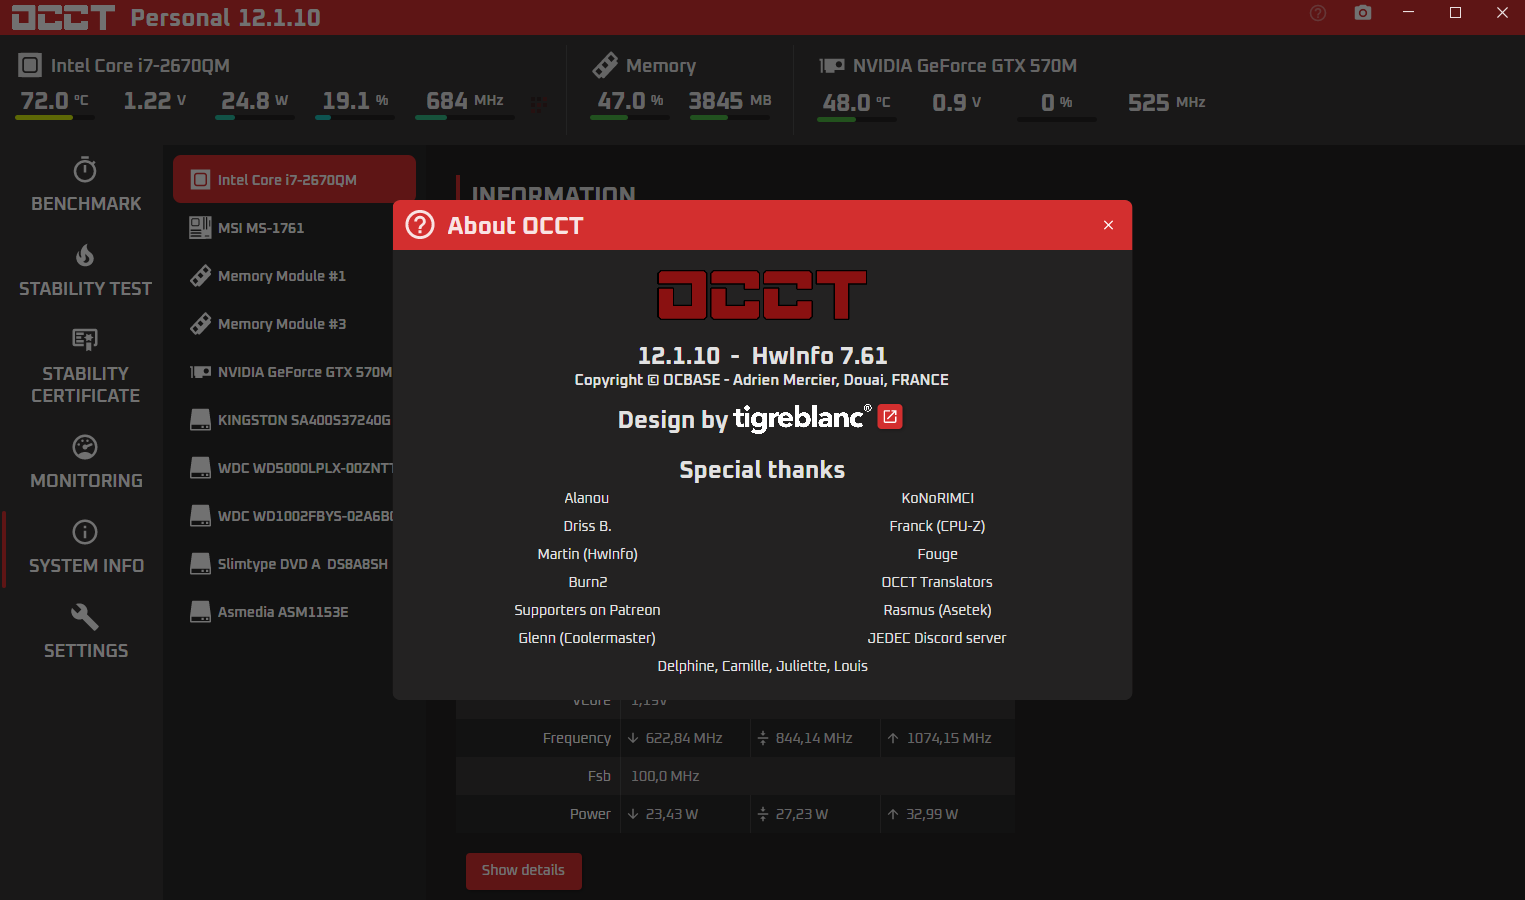1525x900 pixels.
Task: Click GPU temperature 48.0 °C reading
Action: [x=856, y=102]
